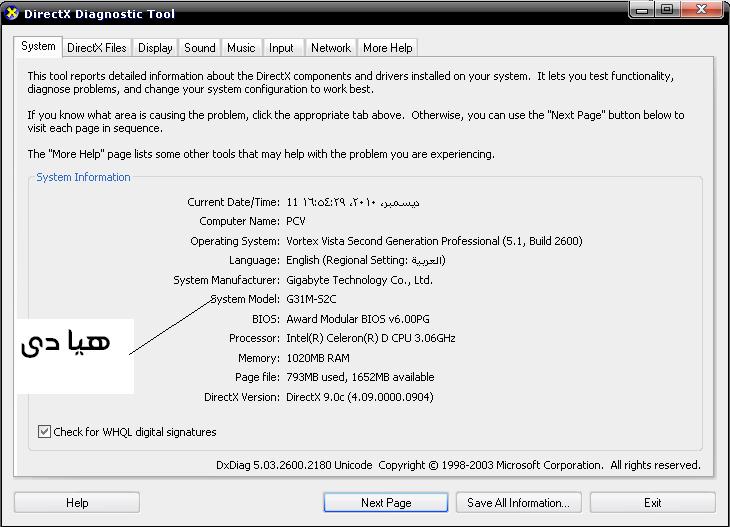The width and height of the screenshot is (730, 527).
Task: Go to the Network tab
Action: (331, 48)
